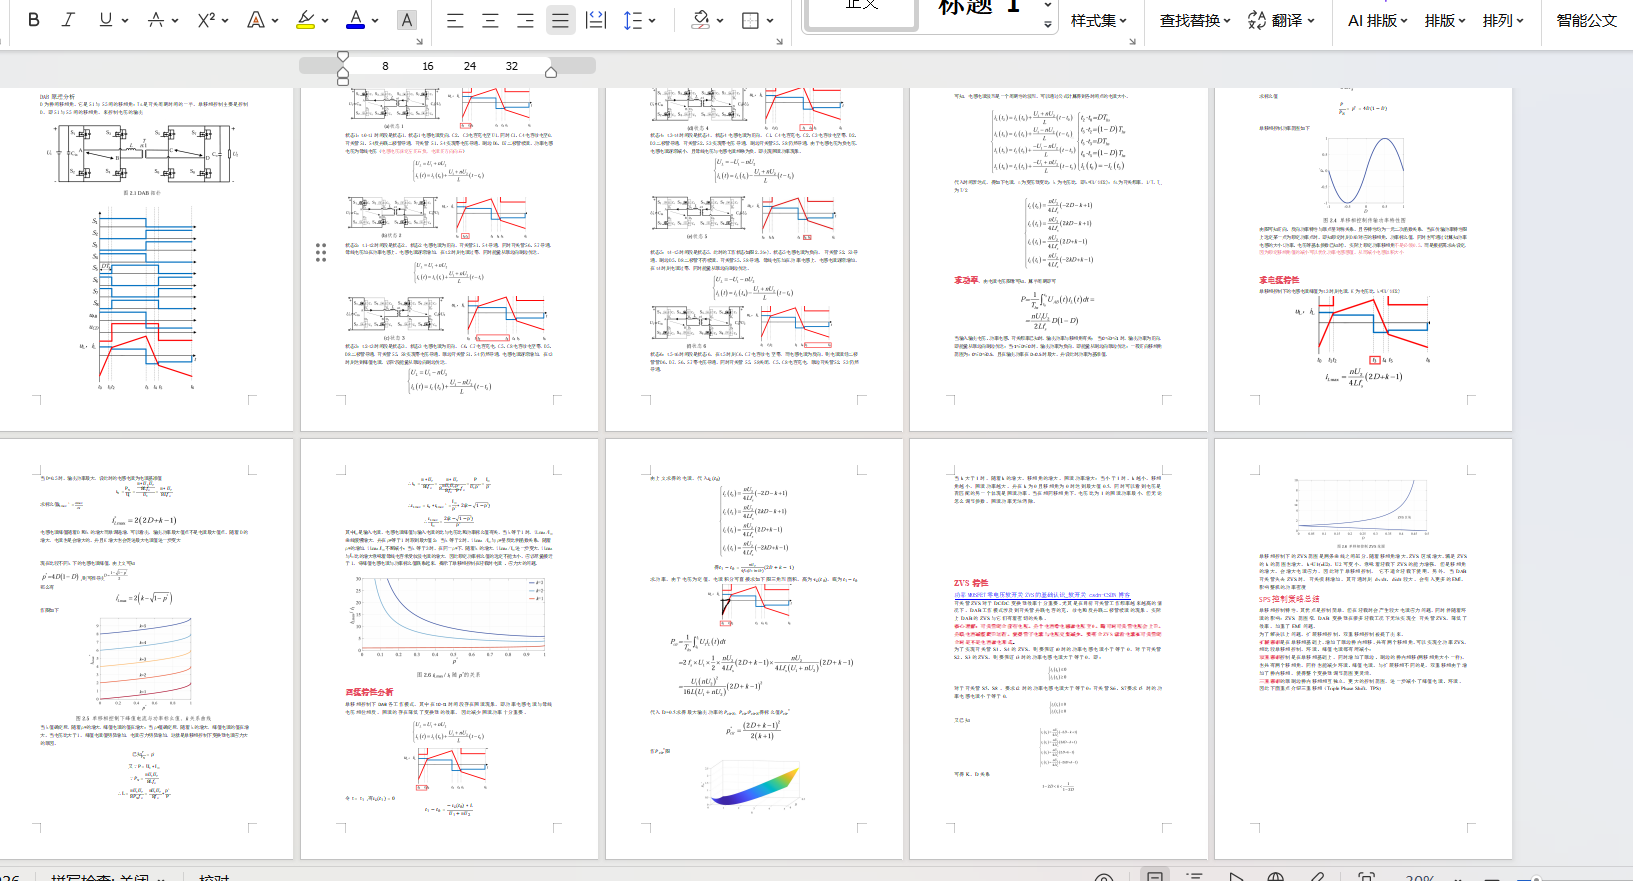Align paragraph text to the left
The width and height of the screenshot is (1633, 881).
pyautogui.click(x=455, y=20)
